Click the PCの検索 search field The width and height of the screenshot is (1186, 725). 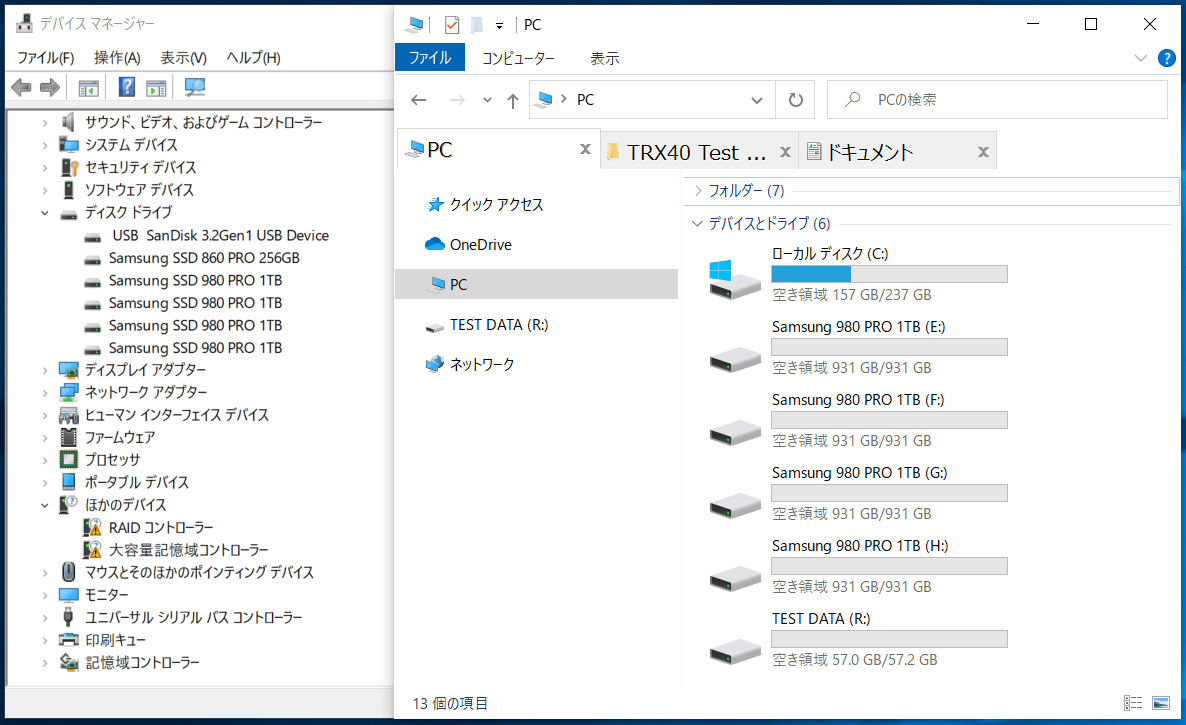coord(997,100)
